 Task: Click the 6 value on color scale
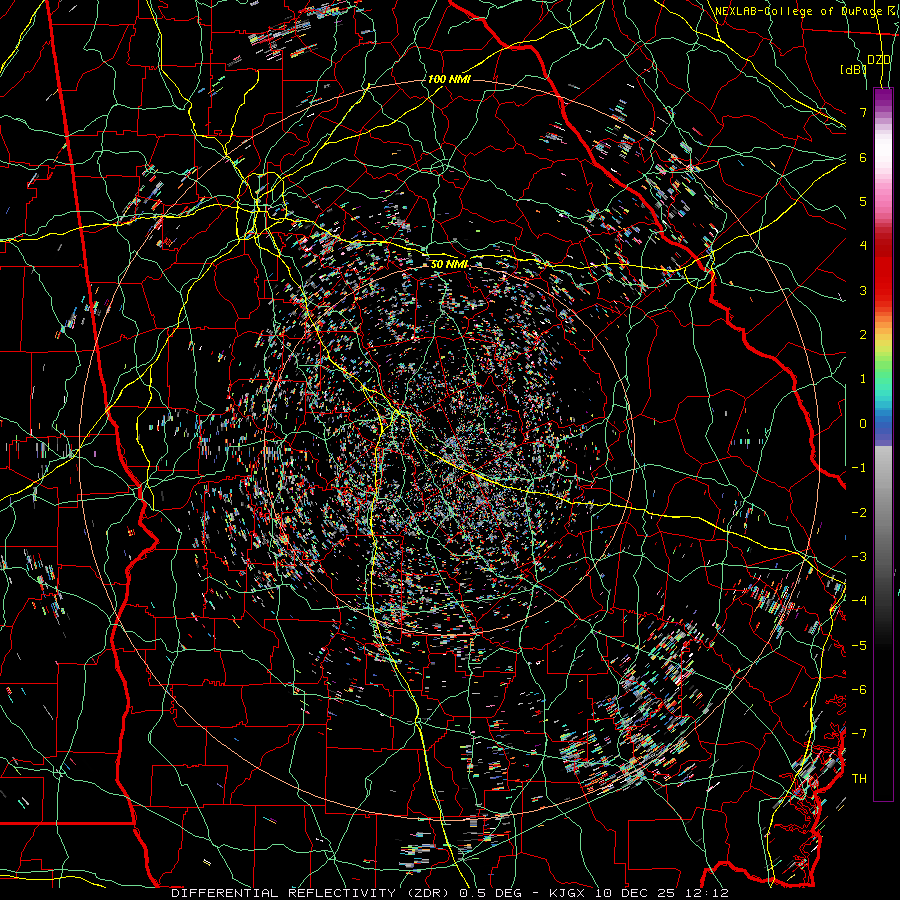[863, 157]
